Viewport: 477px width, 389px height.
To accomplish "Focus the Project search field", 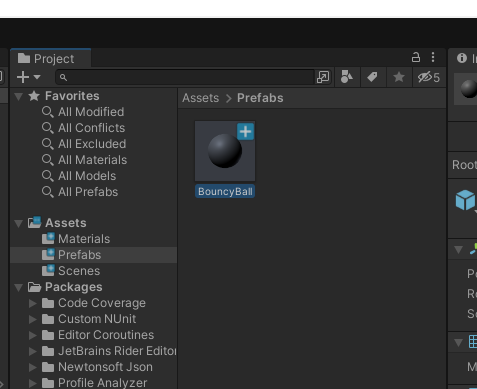I will click(x=185, y=77).
